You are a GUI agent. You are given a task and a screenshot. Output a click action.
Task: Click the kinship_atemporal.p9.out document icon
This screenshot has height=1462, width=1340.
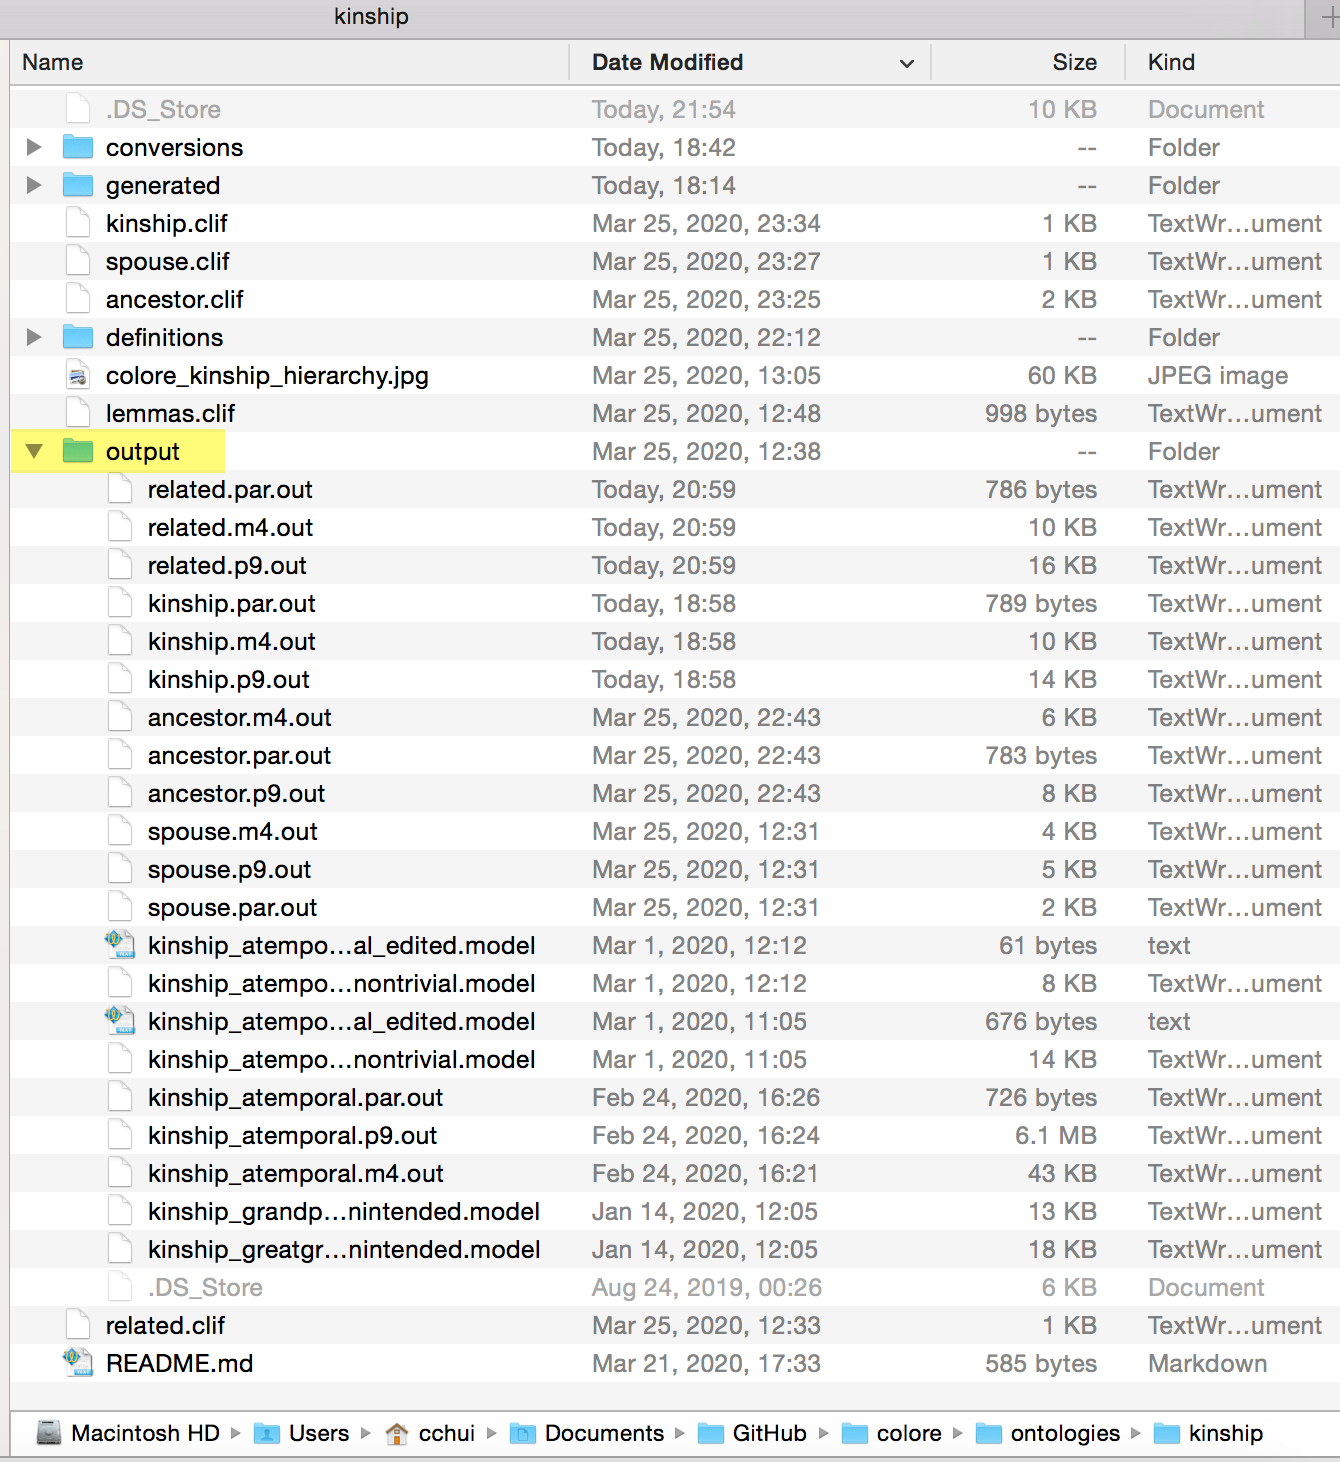[120, 1135]
